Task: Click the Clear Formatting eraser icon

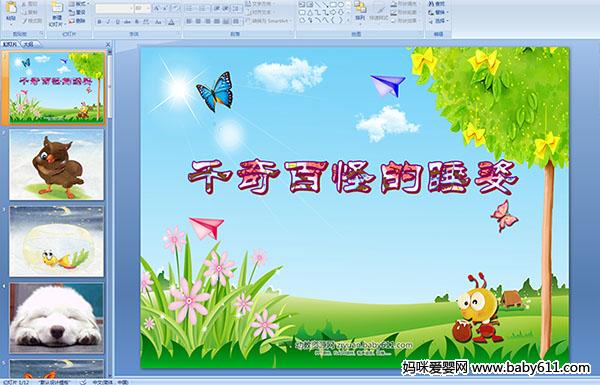Action: [x=175, y=8]
